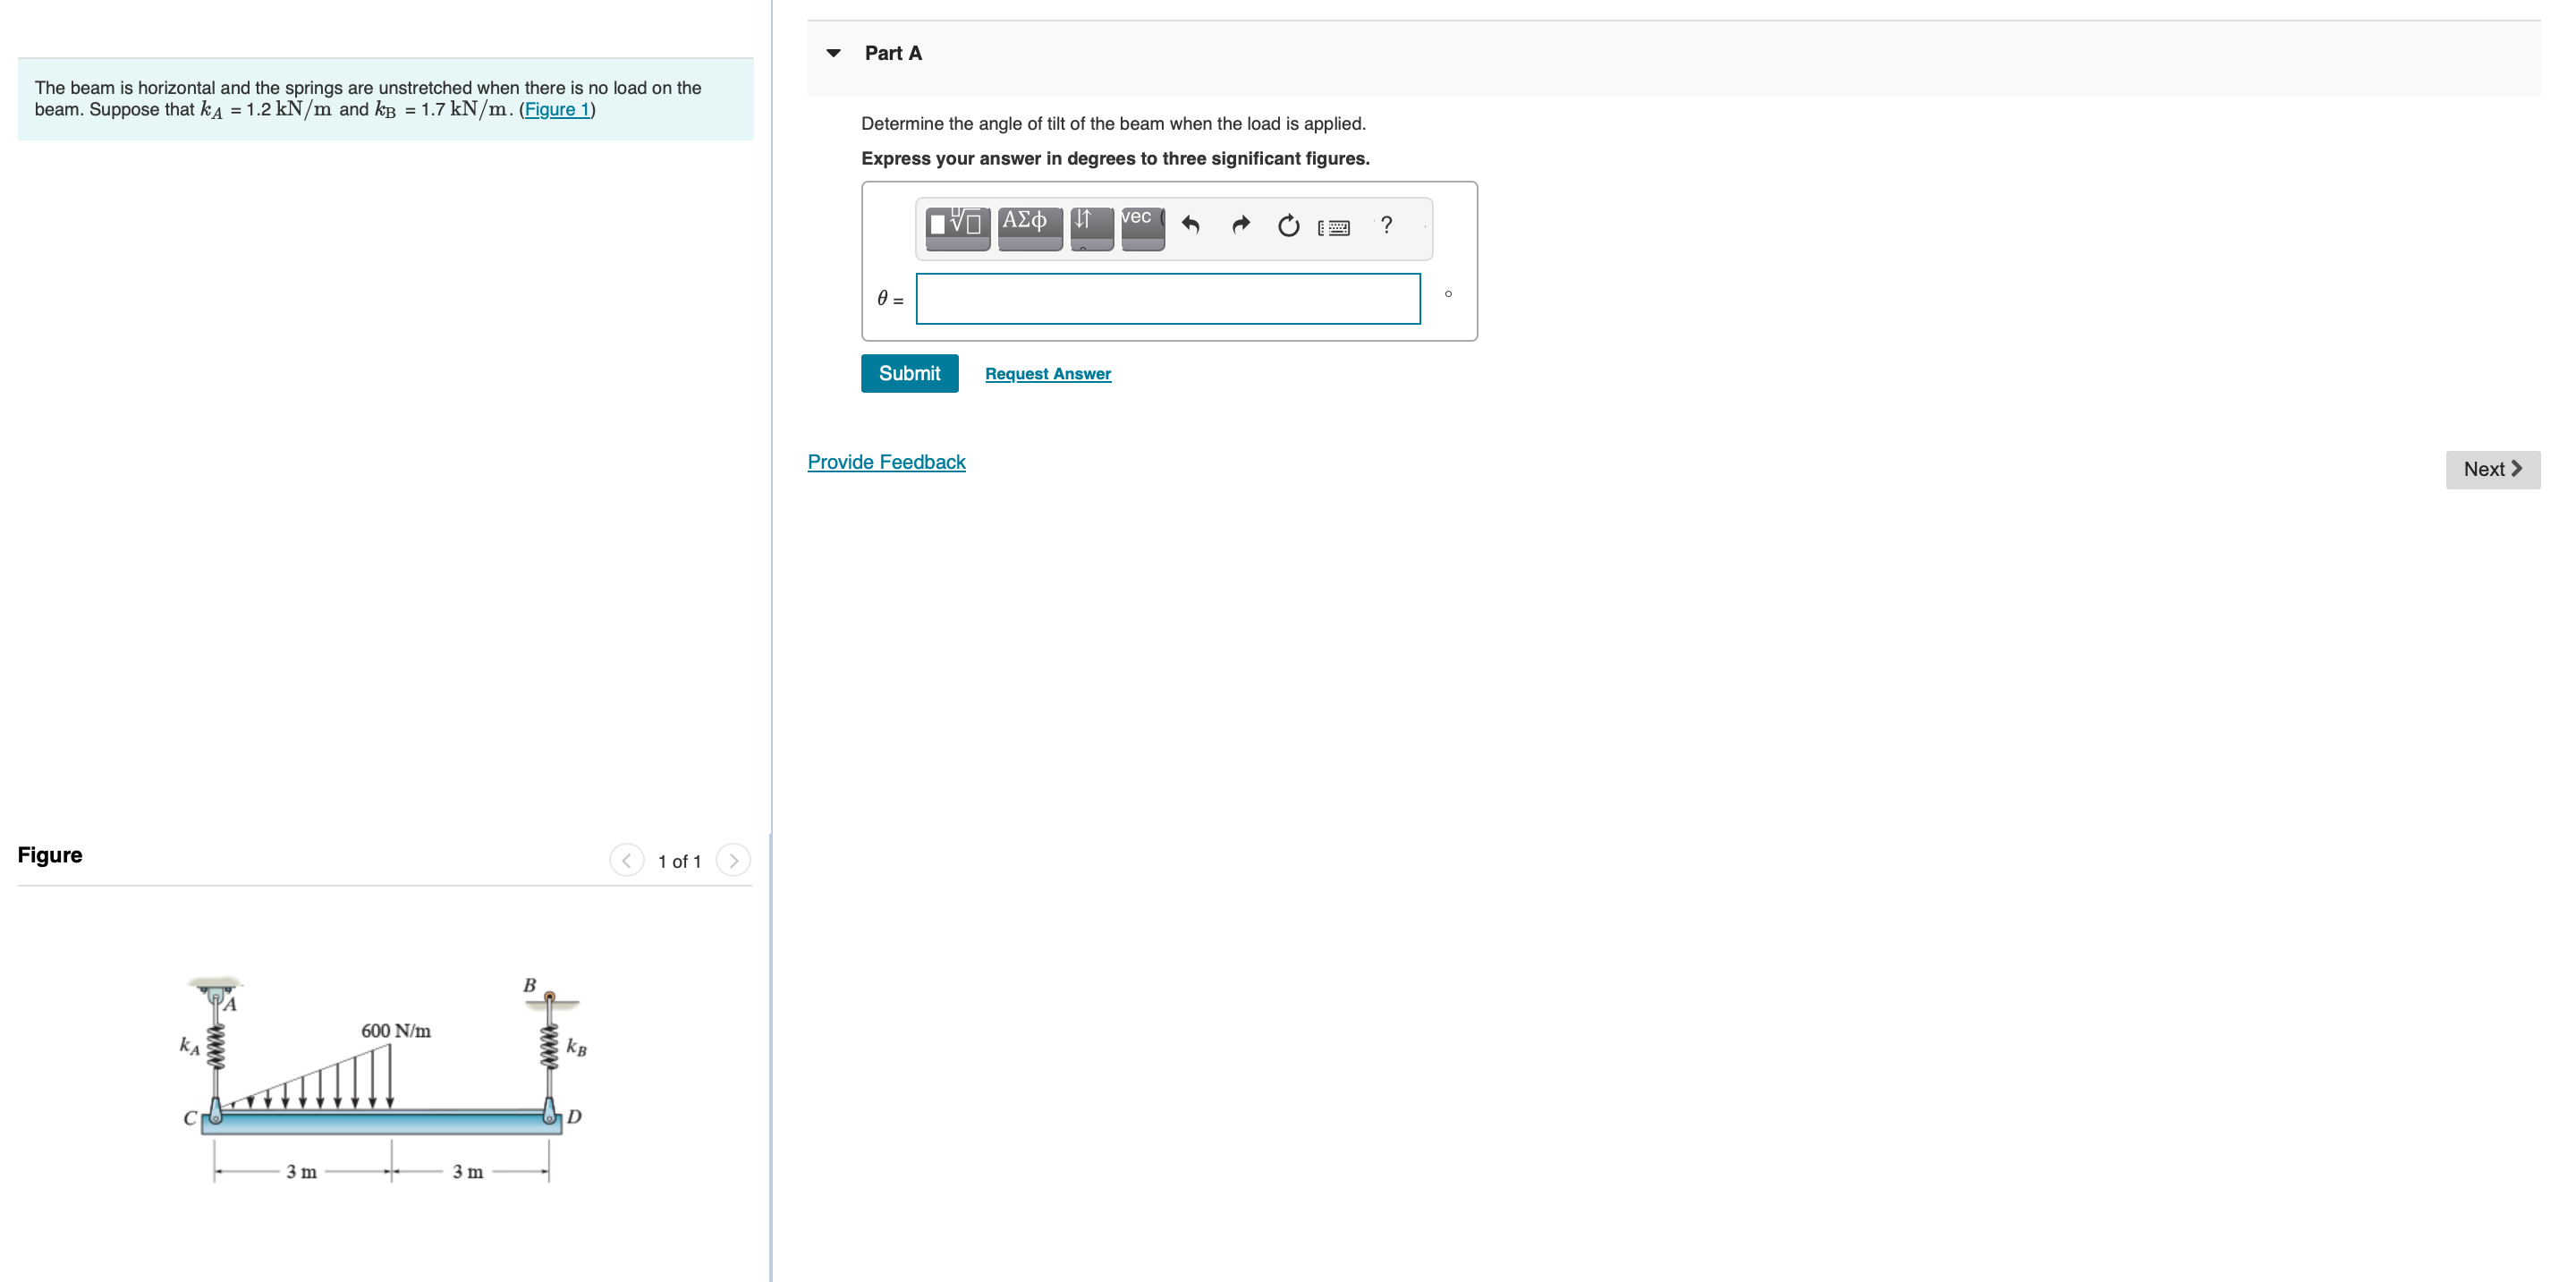Go to the Next problem
This screenshot has height=1282, width=2576.
click(x=2491, y=469)
